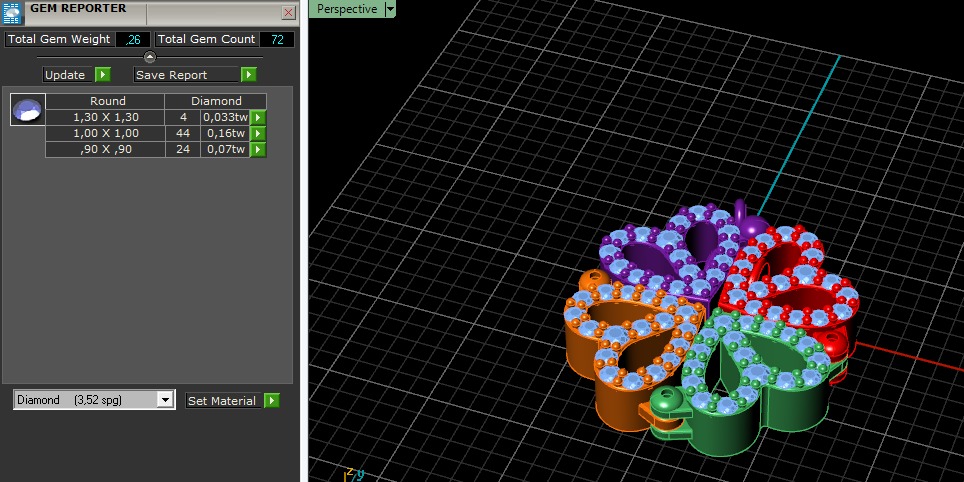
Task: Collapse the panel using the round arrow handle
Action: pyautogui.click(x=150, y=57)
